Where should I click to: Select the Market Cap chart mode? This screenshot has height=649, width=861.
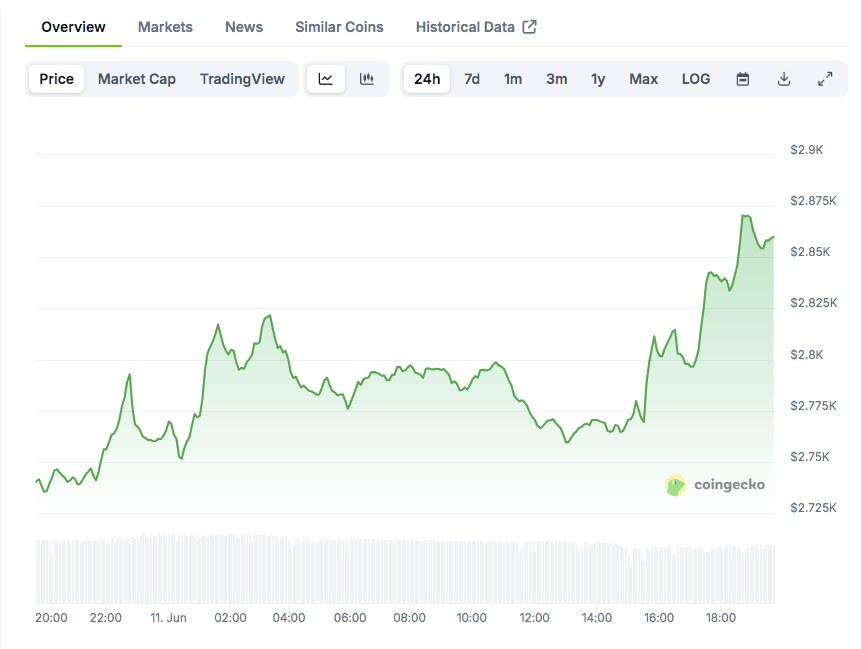[137, 79]
